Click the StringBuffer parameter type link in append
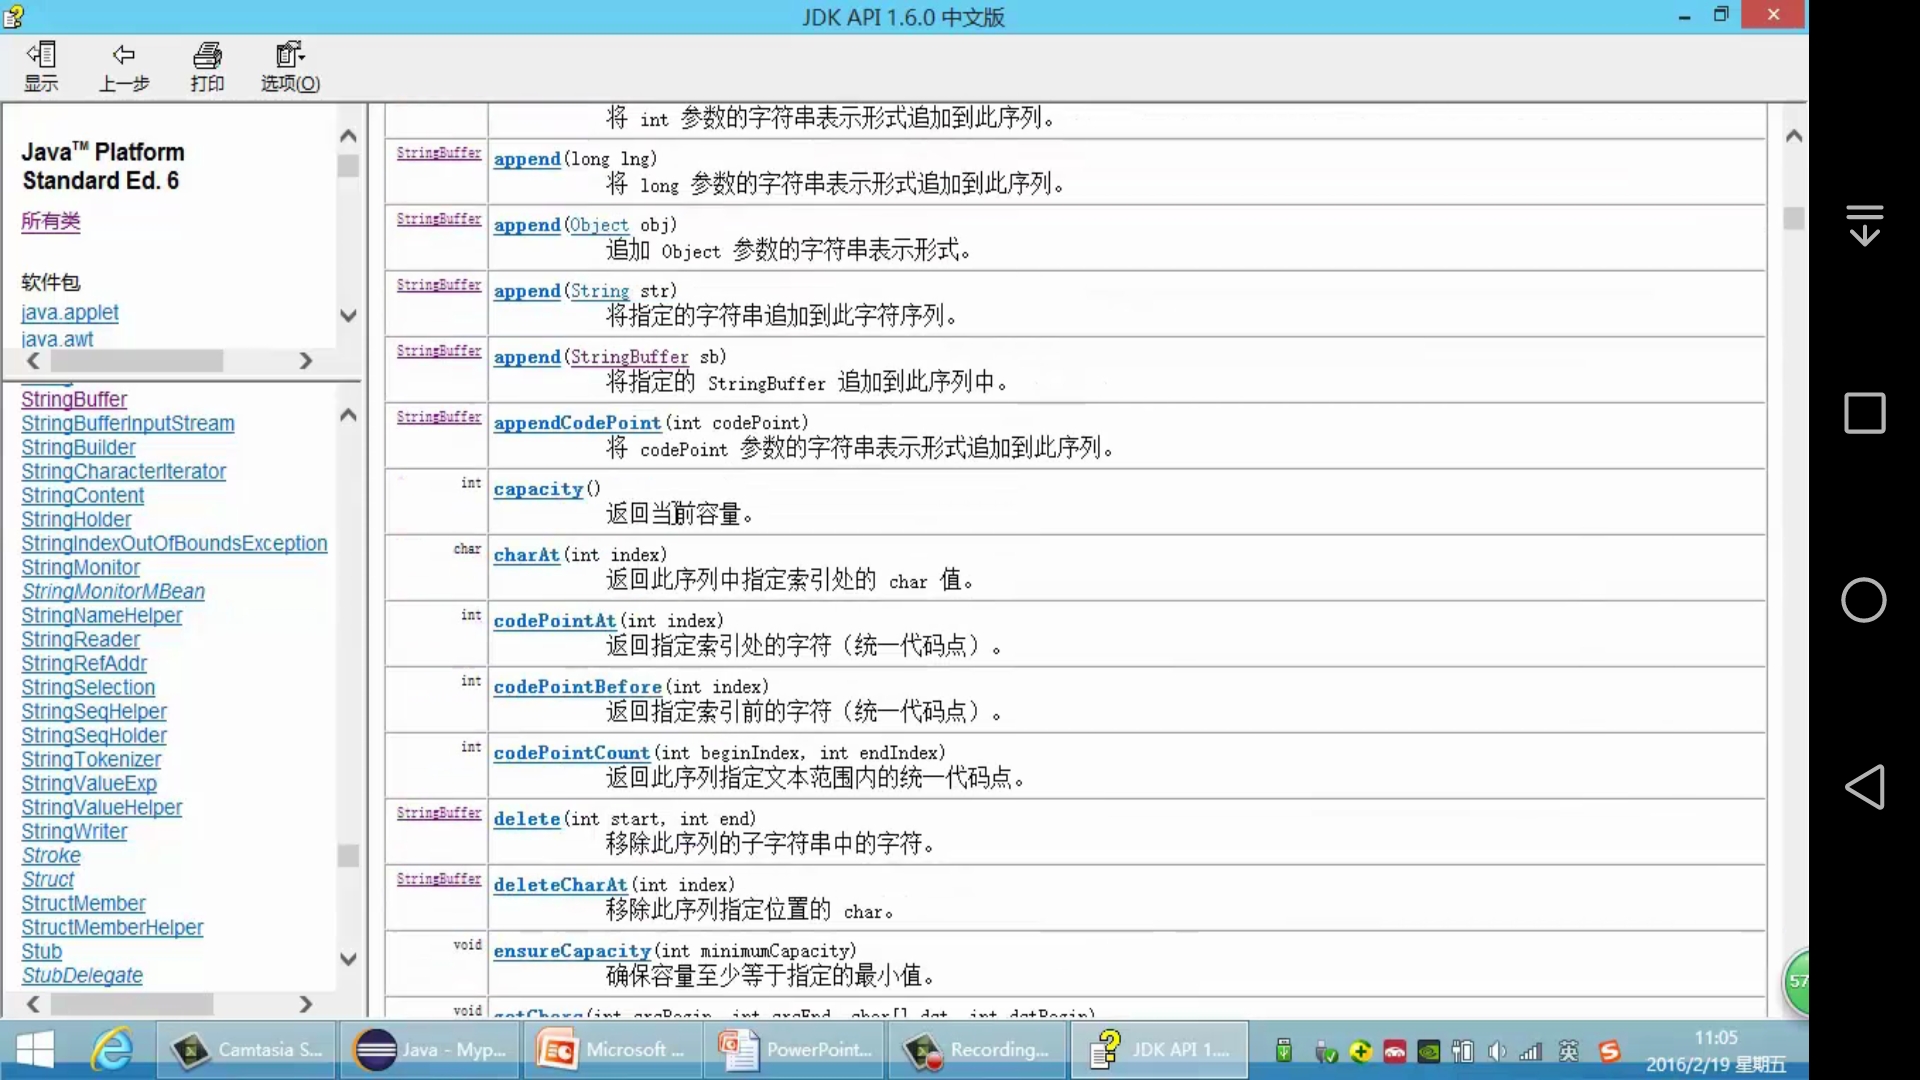 [629, 357]
